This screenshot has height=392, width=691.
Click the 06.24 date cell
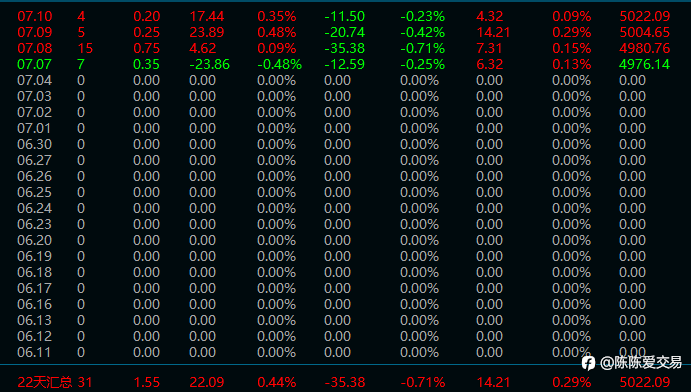tap(35, 208)
